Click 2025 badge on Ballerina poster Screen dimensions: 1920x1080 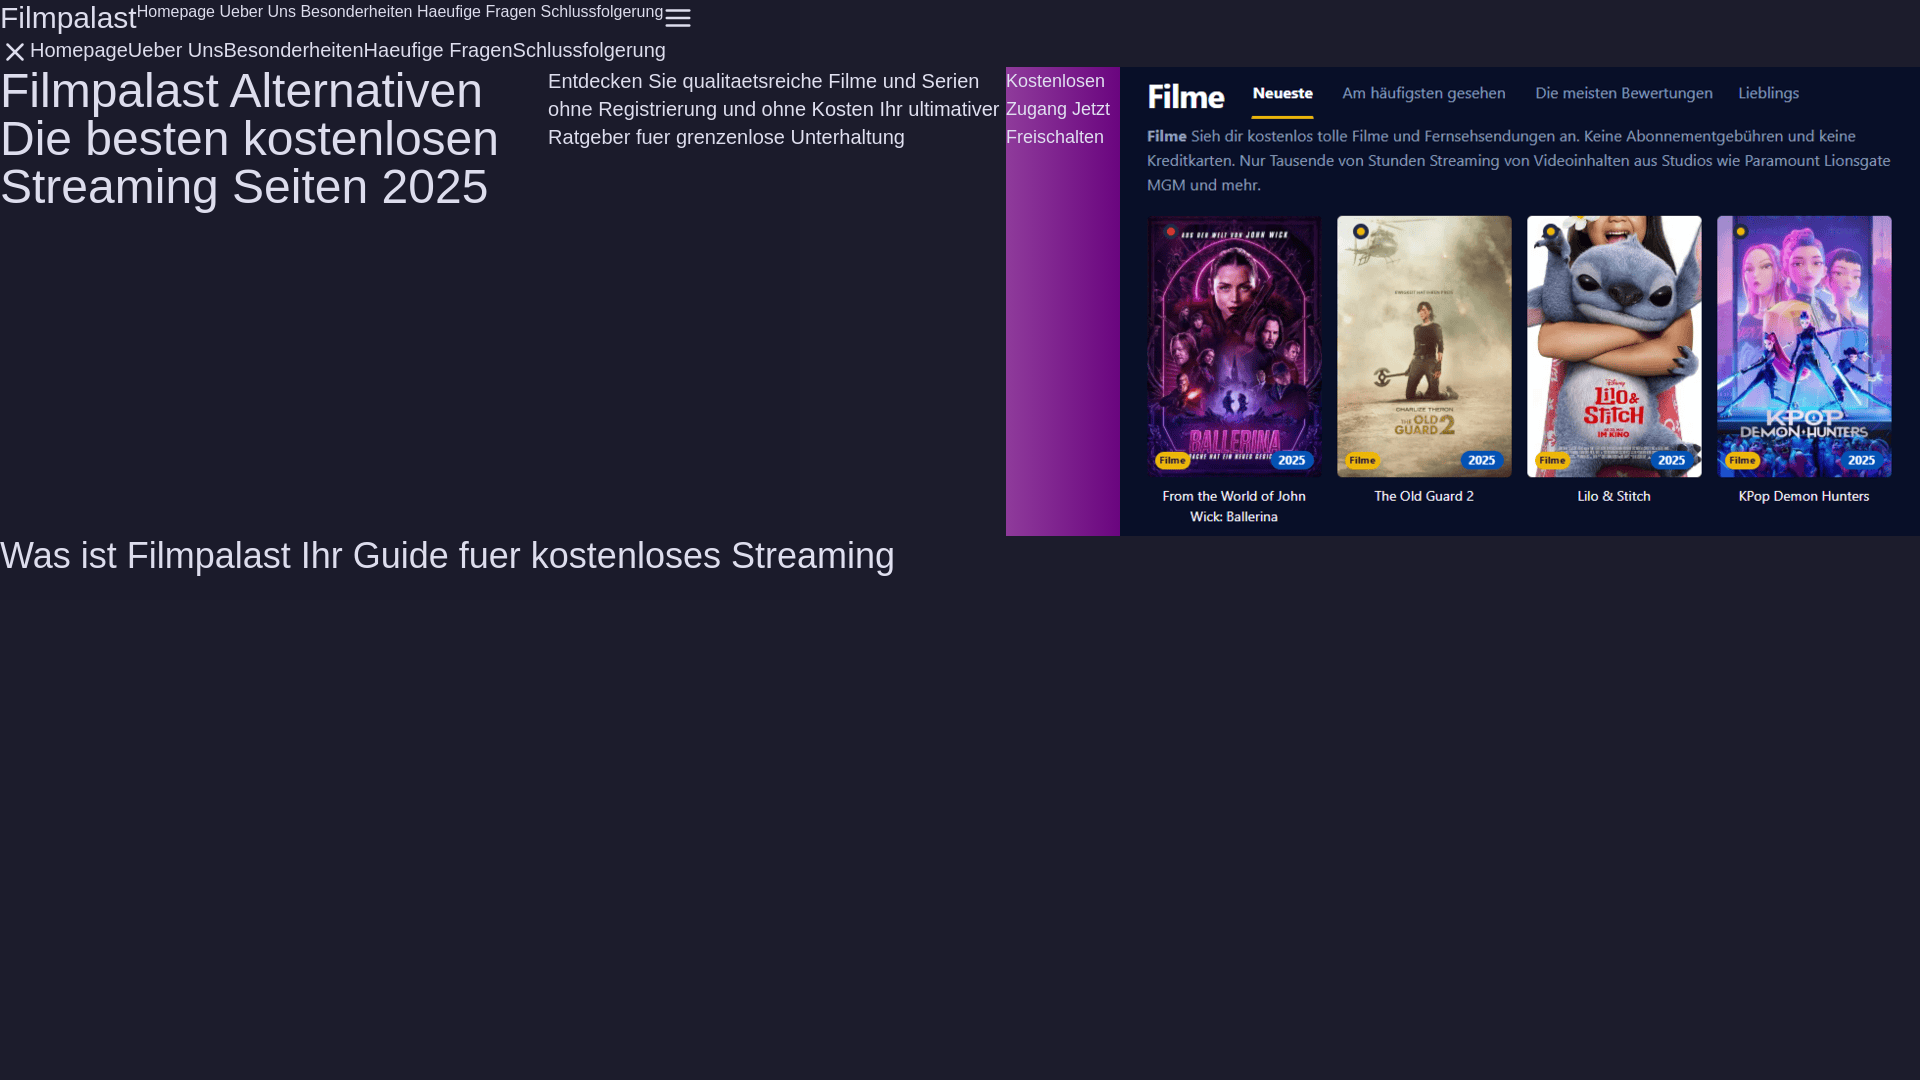(x=1292, y=460)
